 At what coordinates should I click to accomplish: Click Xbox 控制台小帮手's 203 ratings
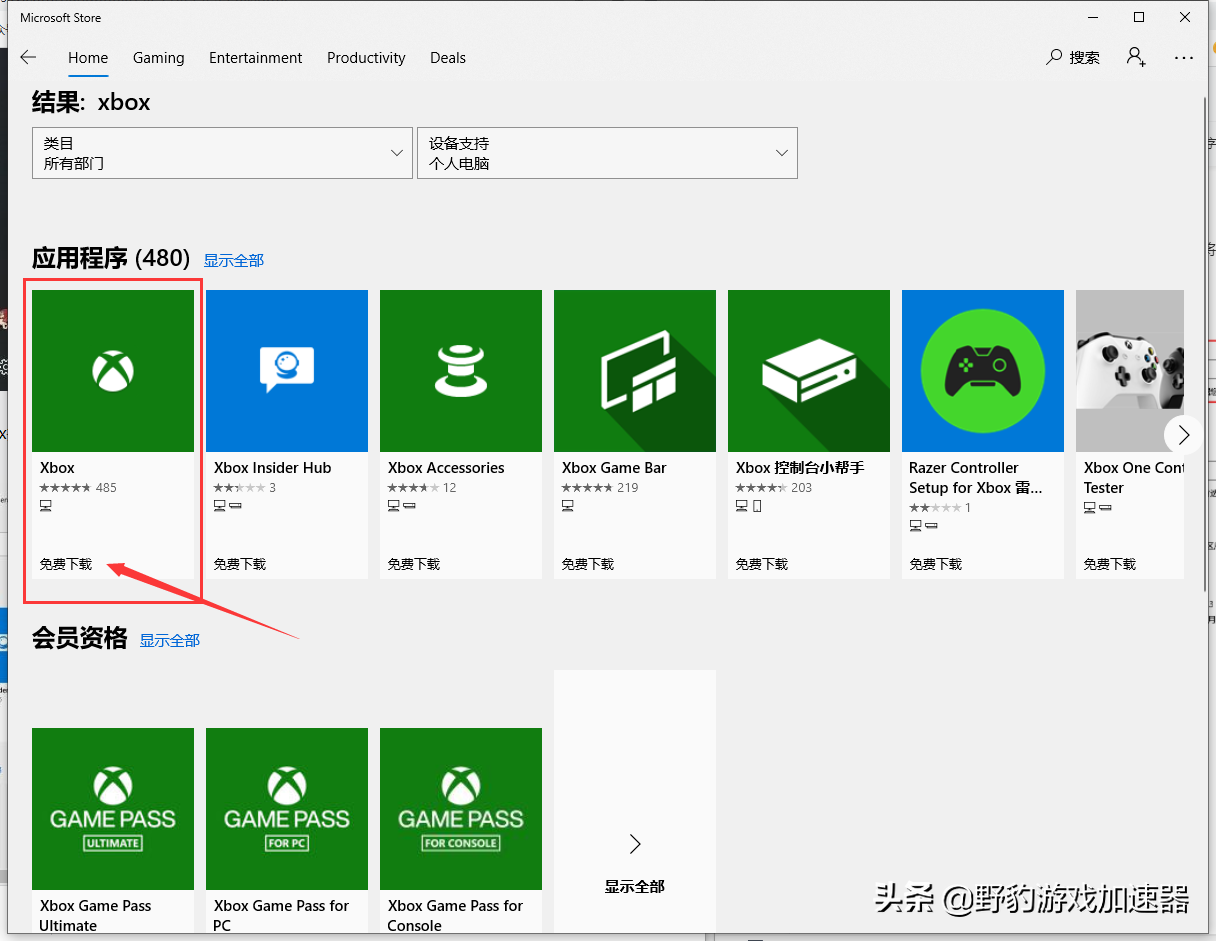click(774, 488)
